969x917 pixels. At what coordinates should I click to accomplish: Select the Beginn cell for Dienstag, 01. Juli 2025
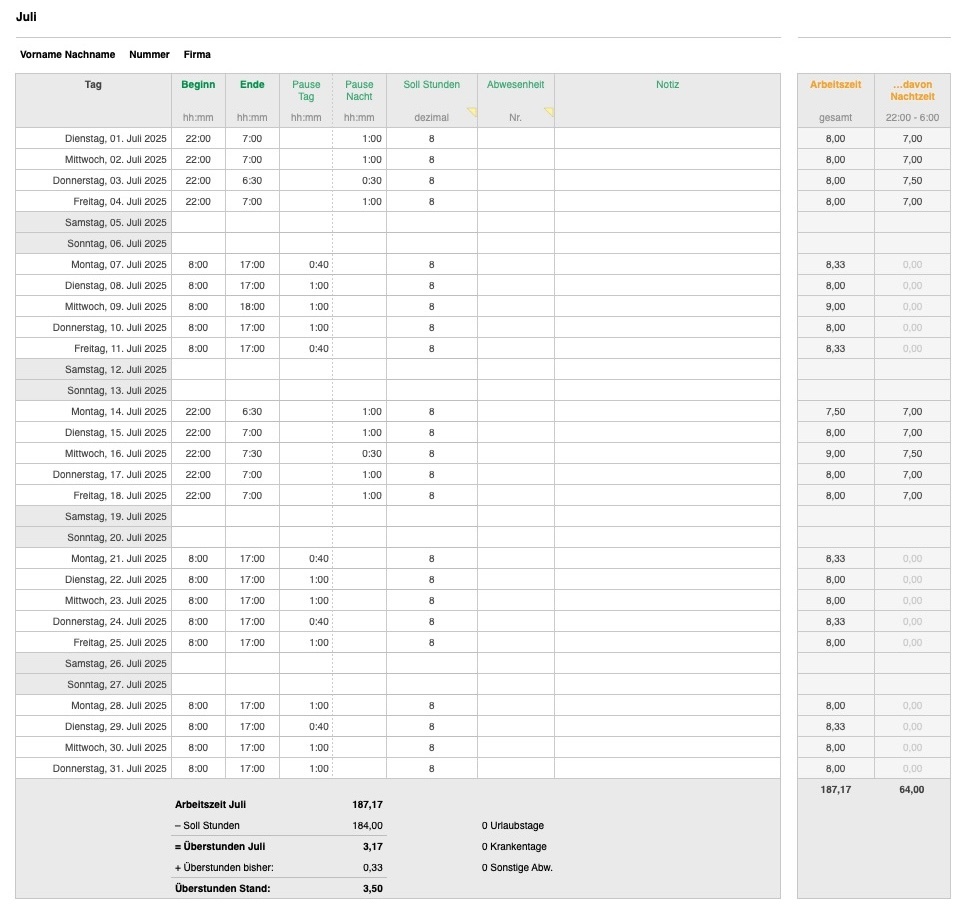[198, 139]
